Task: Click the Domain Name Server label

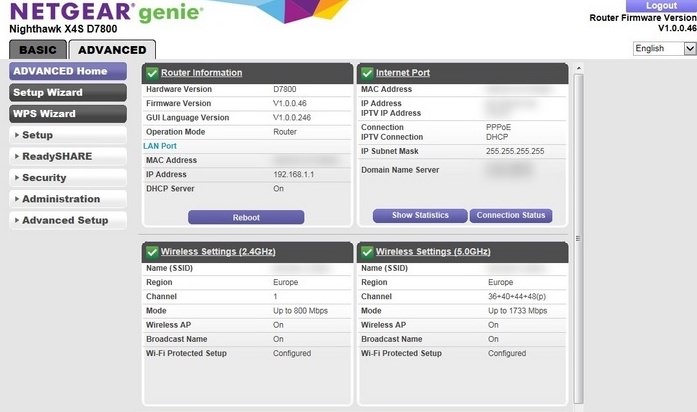Action: click(x=400, y=170)
